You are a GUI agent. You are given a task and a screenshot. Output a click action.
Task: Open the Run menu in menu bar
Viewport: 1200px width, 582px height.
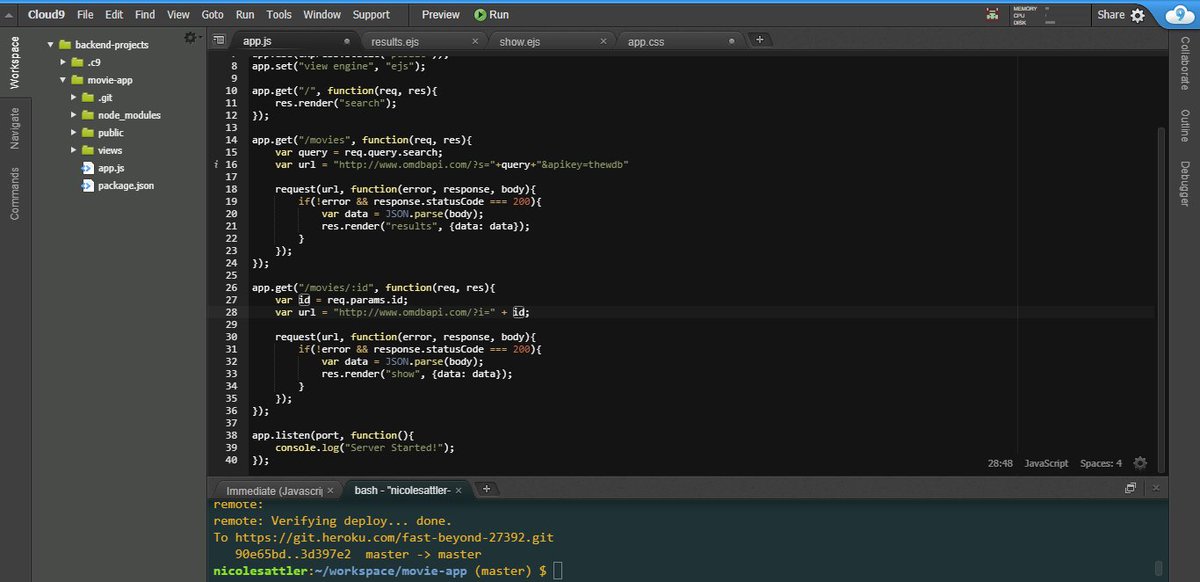tap(245, 15)
